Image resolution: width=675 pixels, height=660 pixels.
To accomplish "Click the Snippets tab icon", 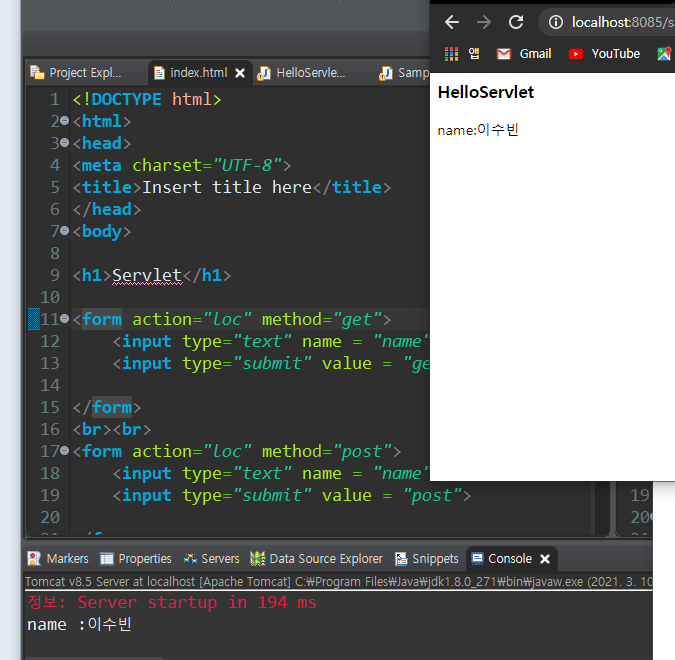I will click(x=401, y=559).
